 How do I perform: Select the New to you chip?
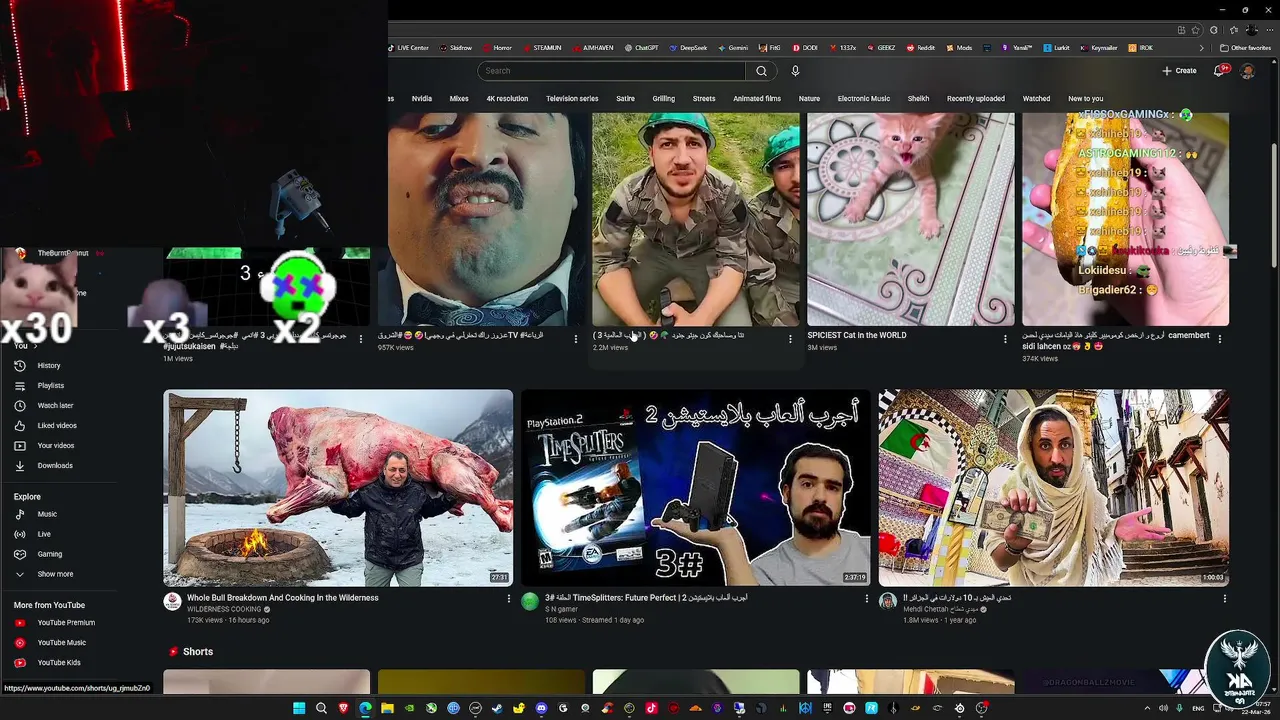(1085, 99)
